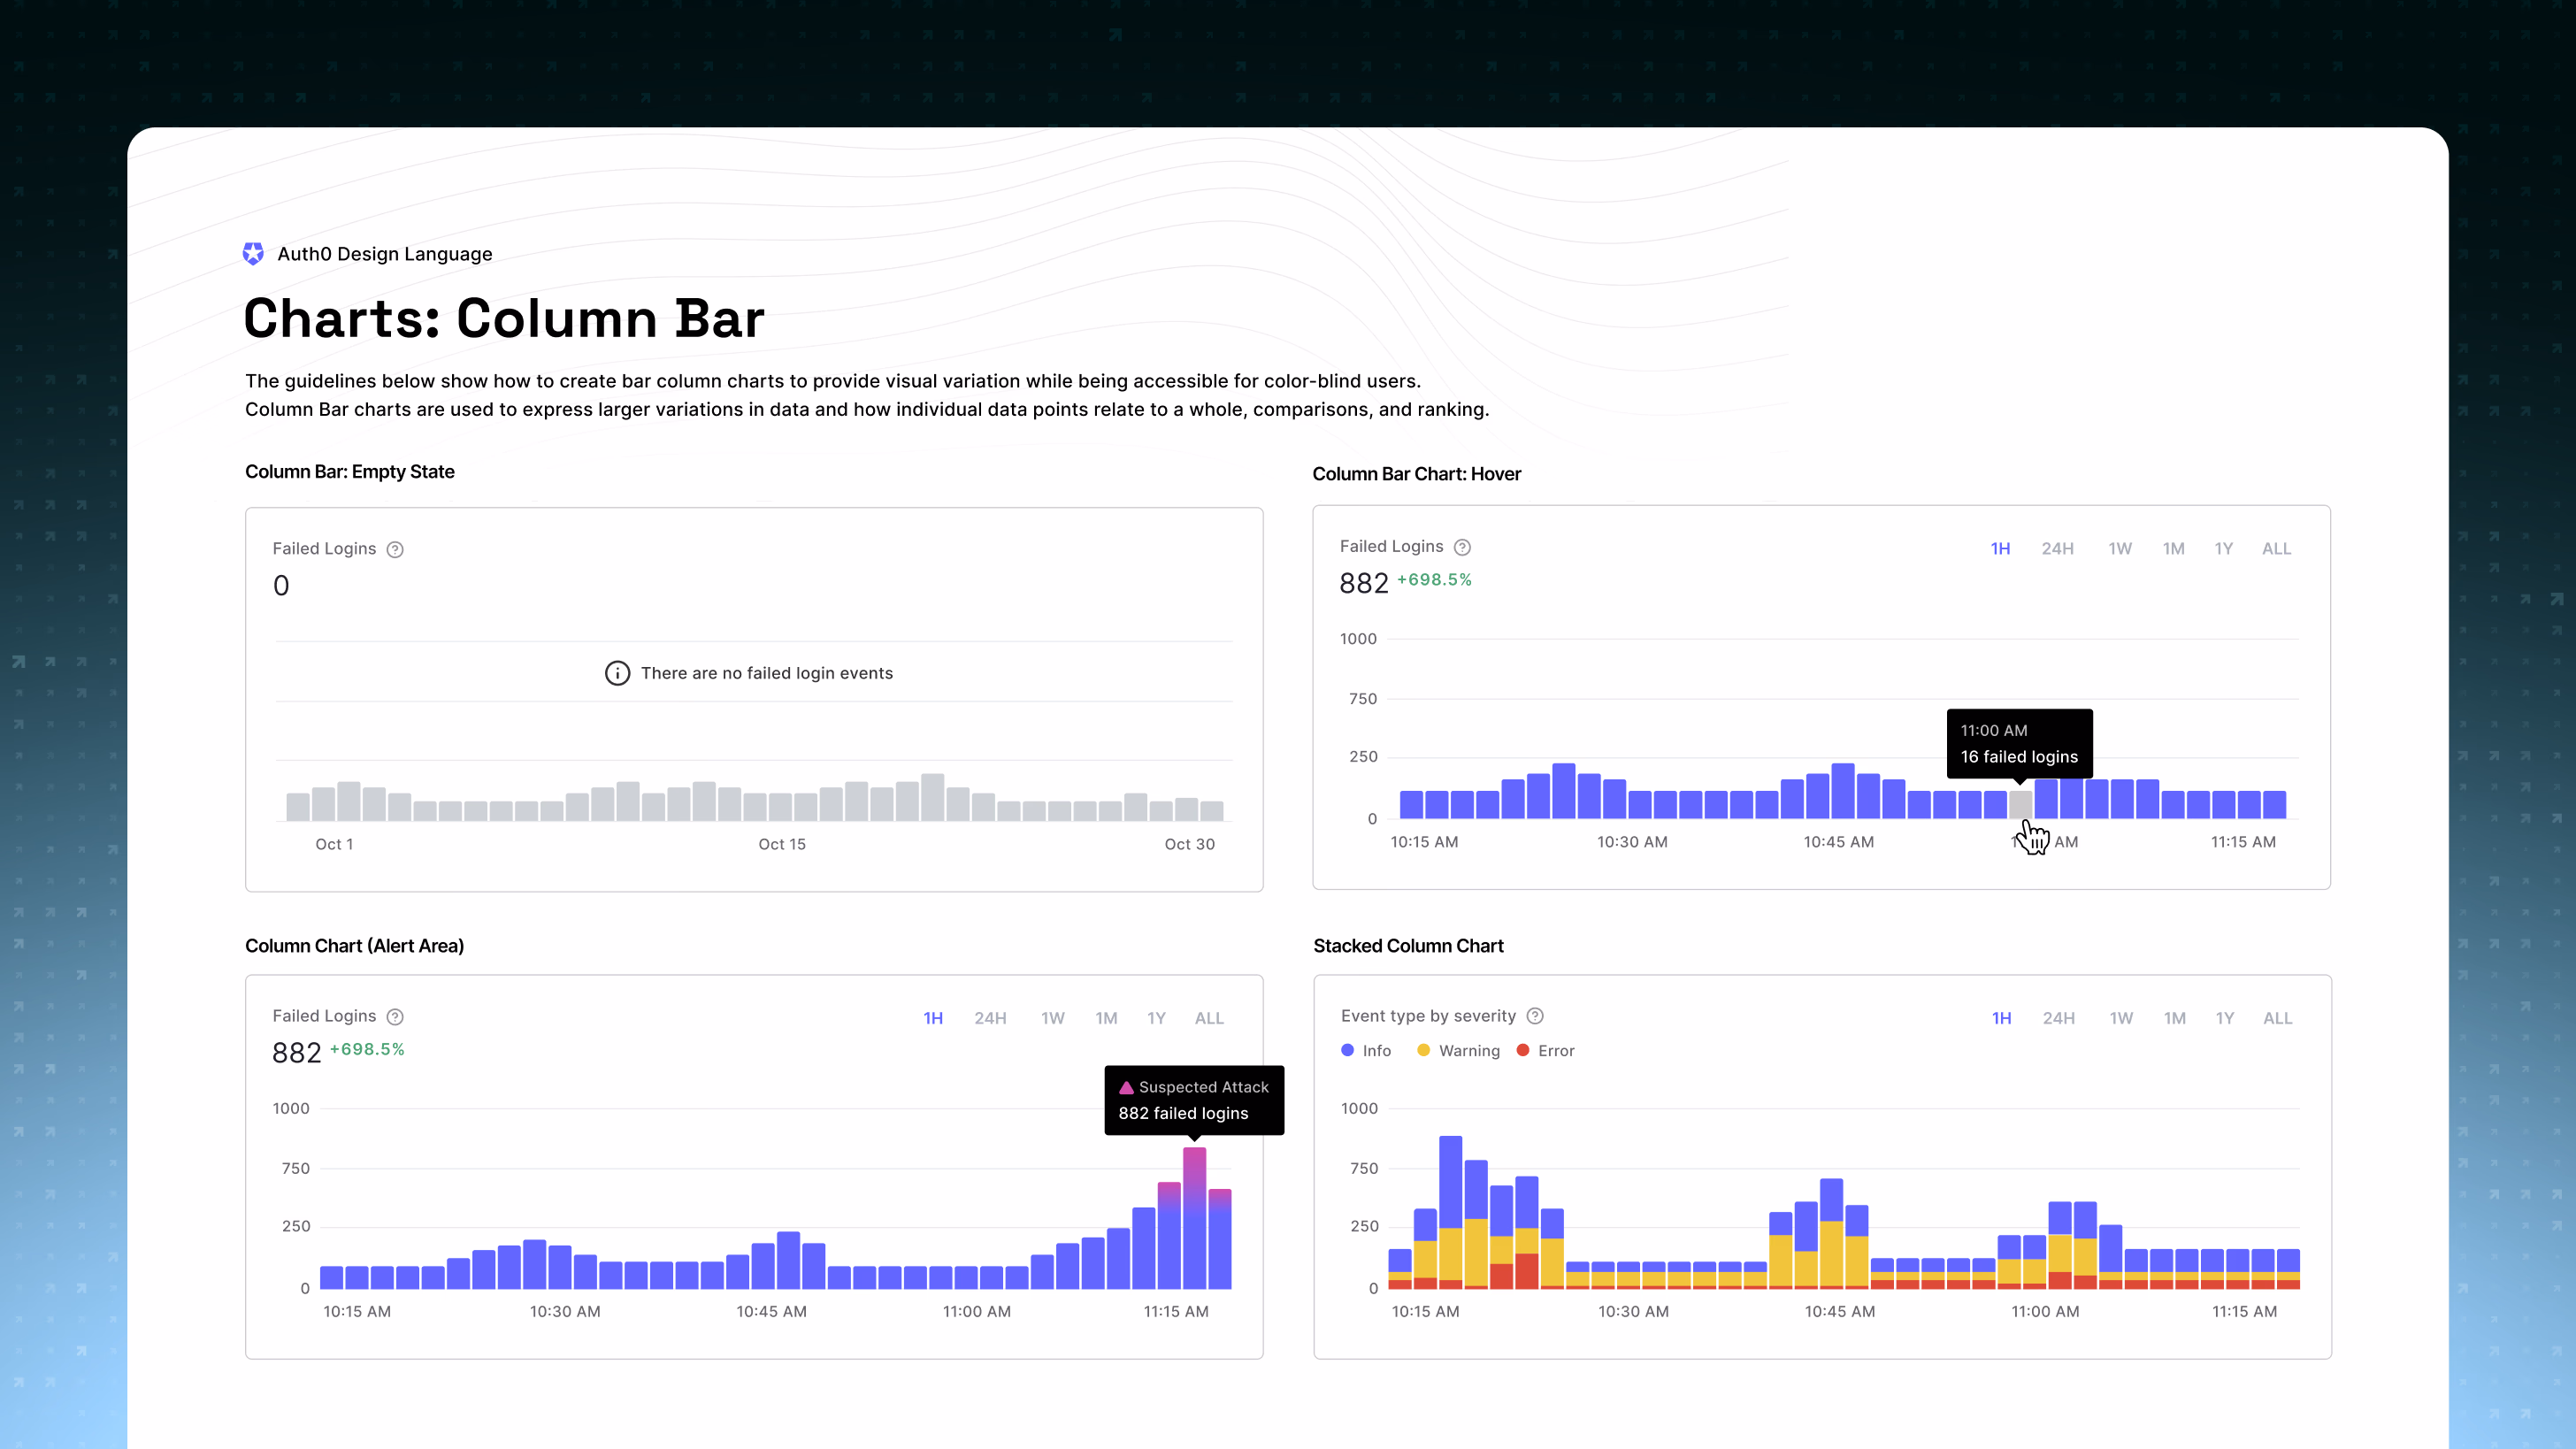The image size is (2576, 1449).
Task: Select 1Y range in Hover chart
Action: tap(2223, 549)
